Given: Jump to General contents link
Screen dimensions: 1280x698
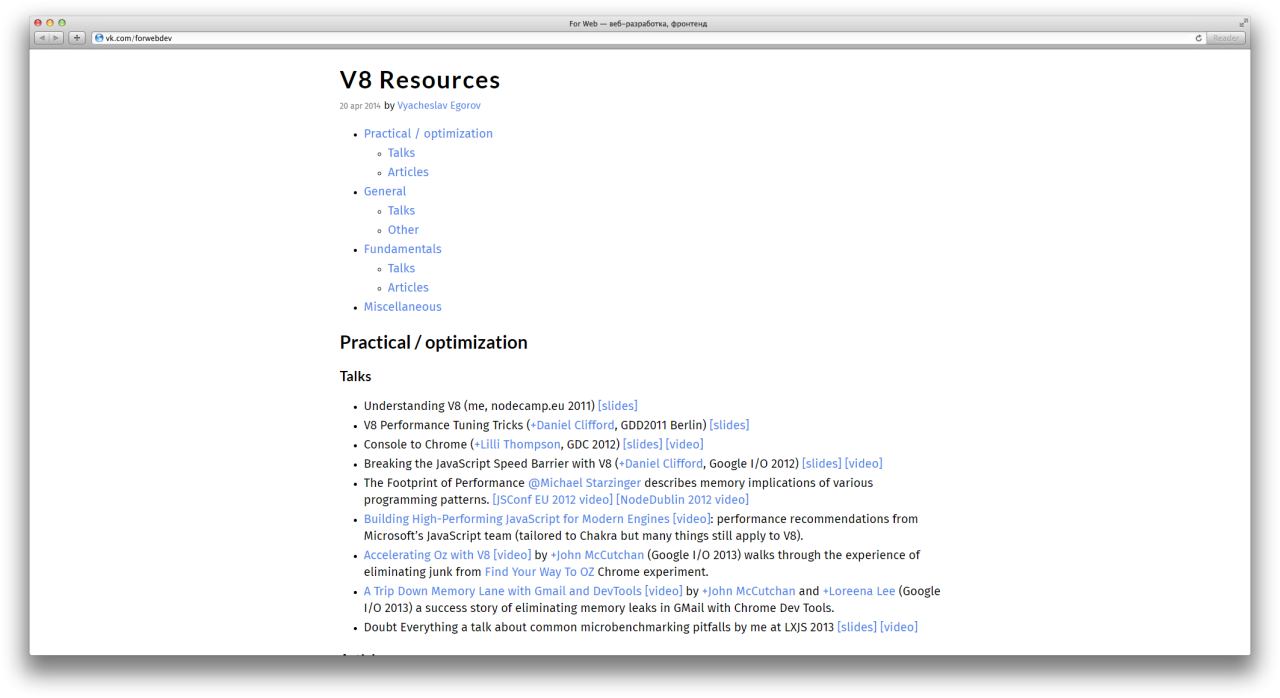Looking at the screenshot, I should [385, 191].
